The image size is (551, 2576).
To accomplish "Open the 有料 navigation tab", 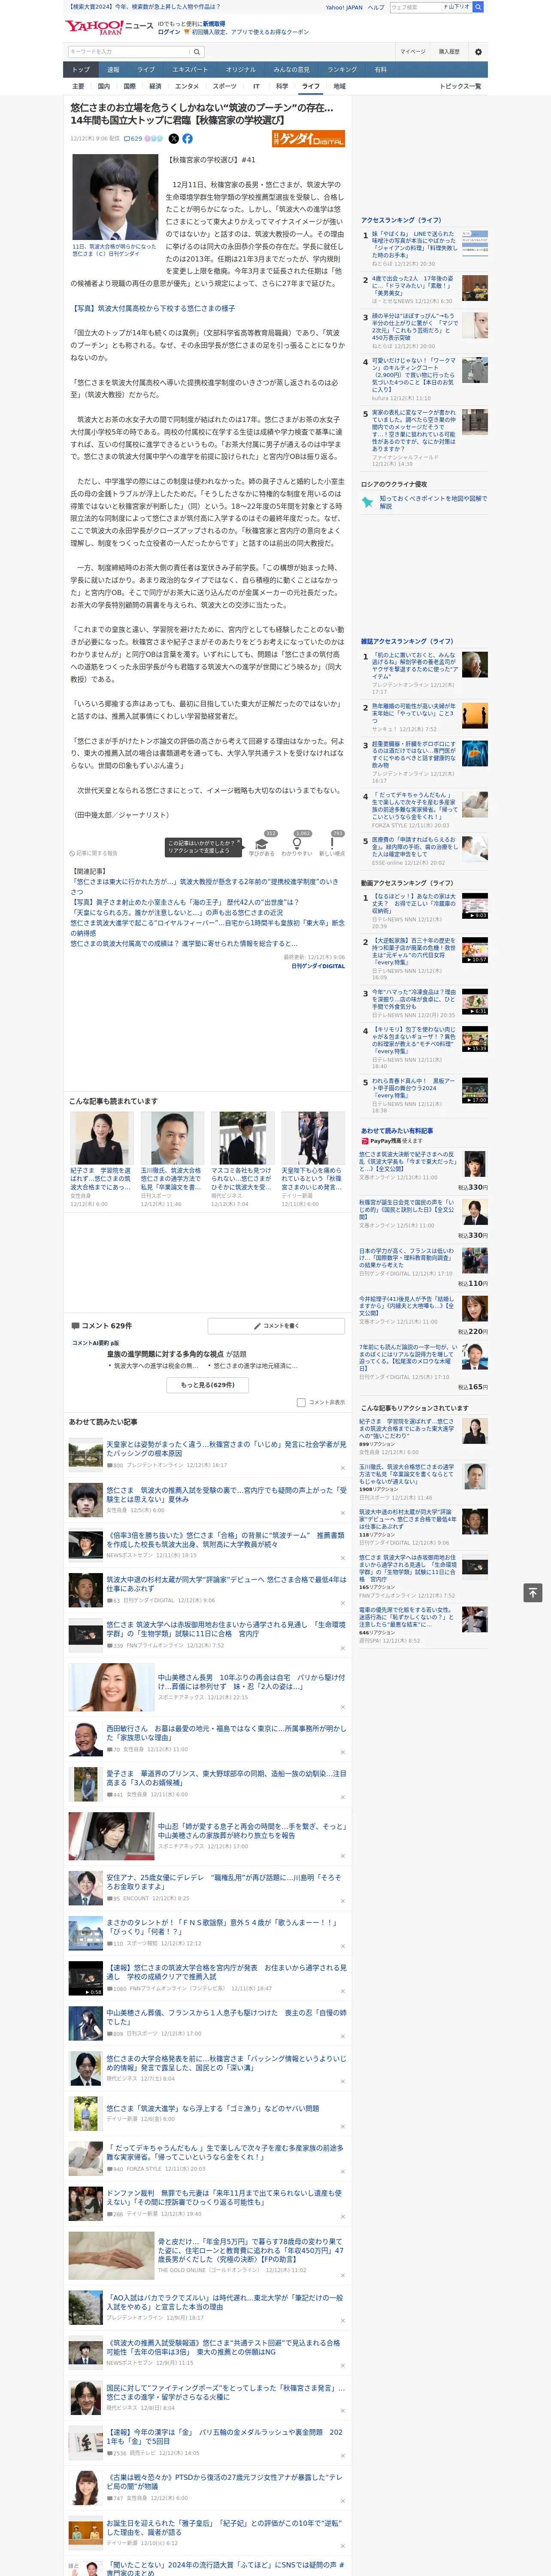I will pos(380,69).
